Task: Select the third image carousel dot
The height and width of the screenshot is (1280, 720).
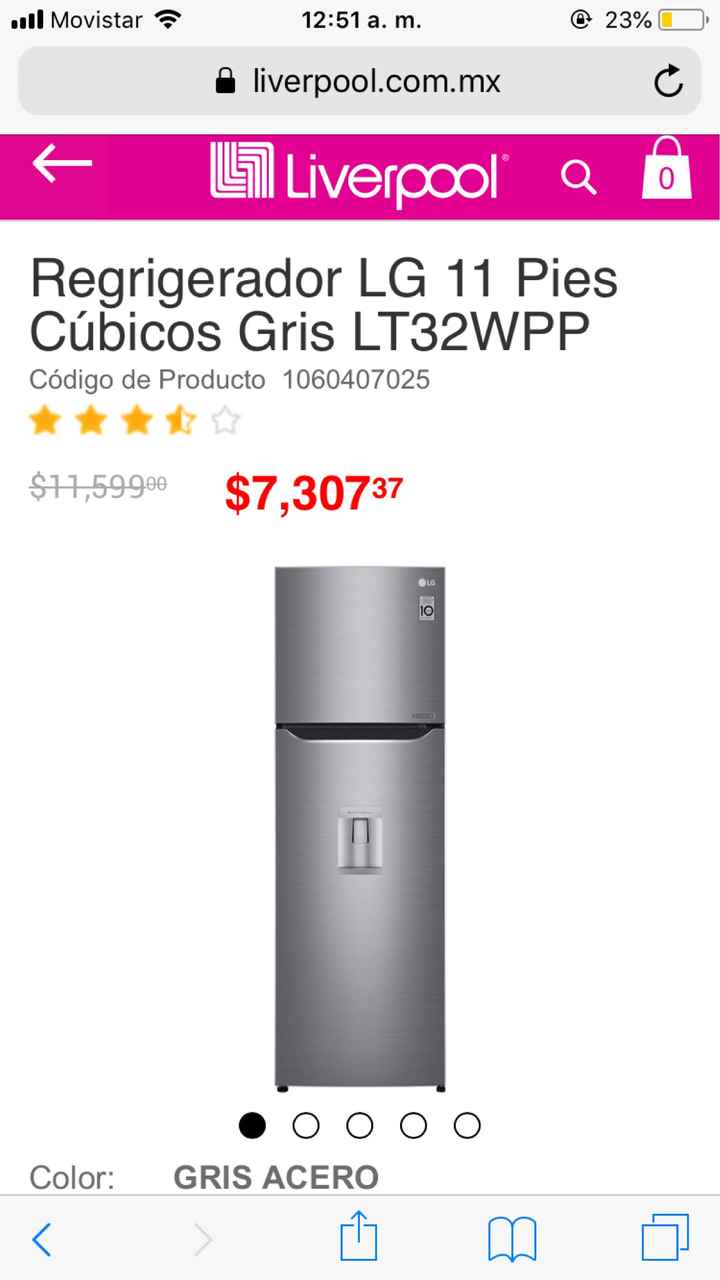Action: click(x=360, y=1125)
